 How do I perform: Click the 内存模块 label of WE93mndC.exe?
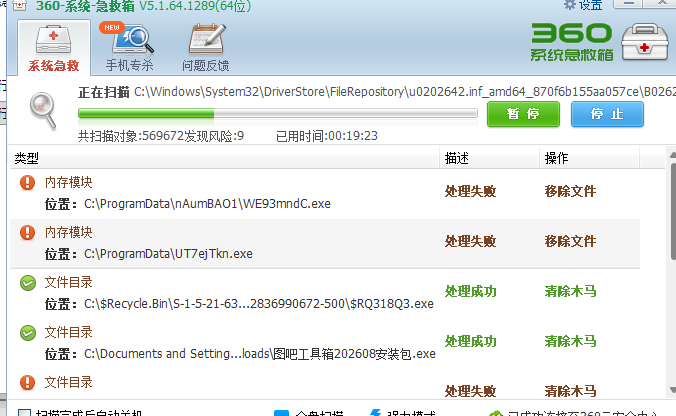(x=69, y=182)
